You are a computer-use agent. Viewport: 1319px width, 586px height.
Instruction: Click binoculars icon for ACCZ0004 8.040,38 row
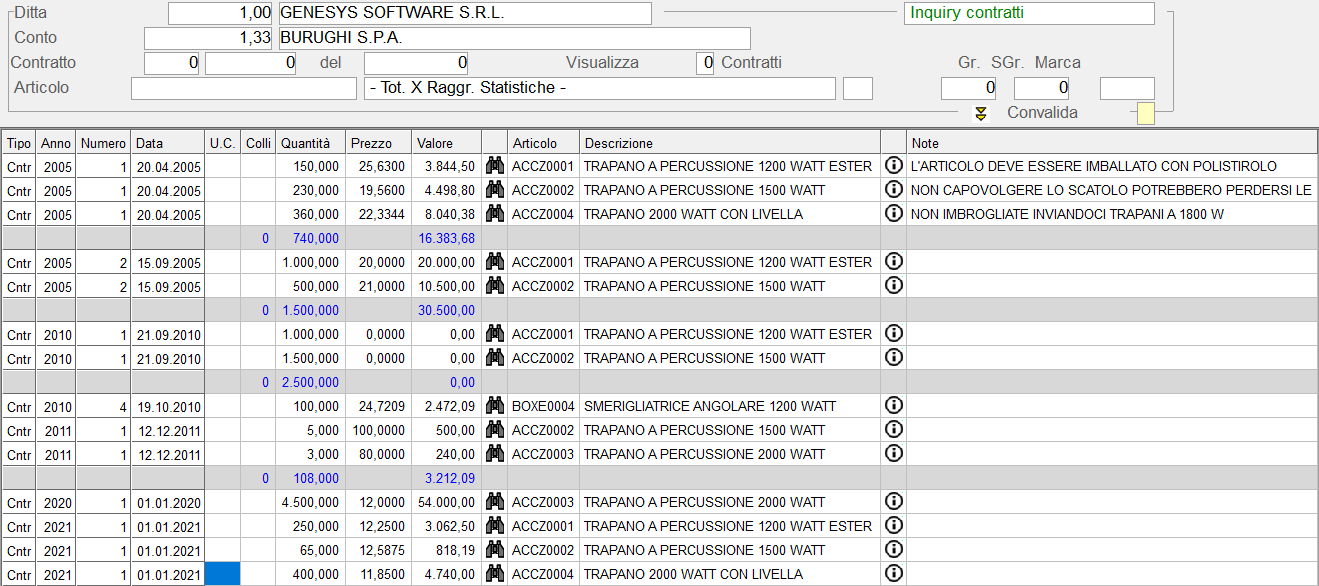tap(494, 214)
